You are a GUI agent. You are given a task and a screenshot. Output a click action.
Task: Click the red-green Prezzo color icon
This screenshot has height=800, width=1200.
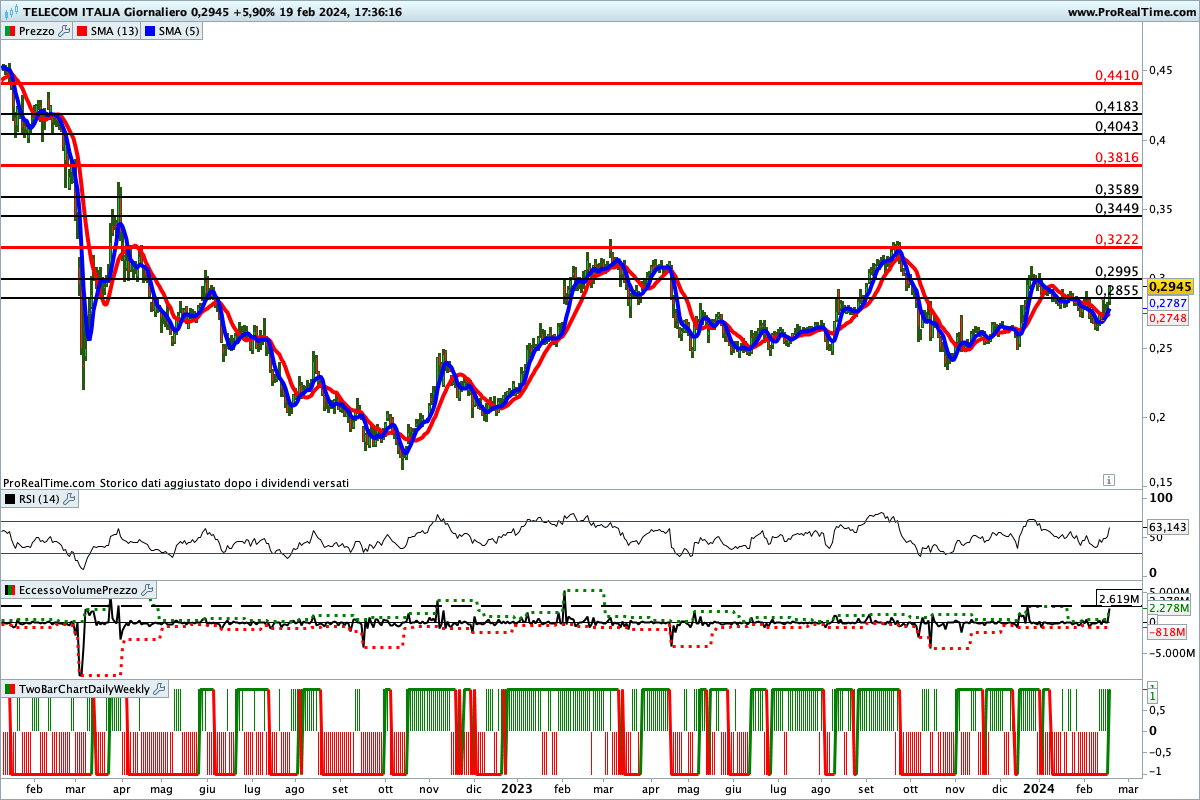pyautogui.click(x=9, y=31)
